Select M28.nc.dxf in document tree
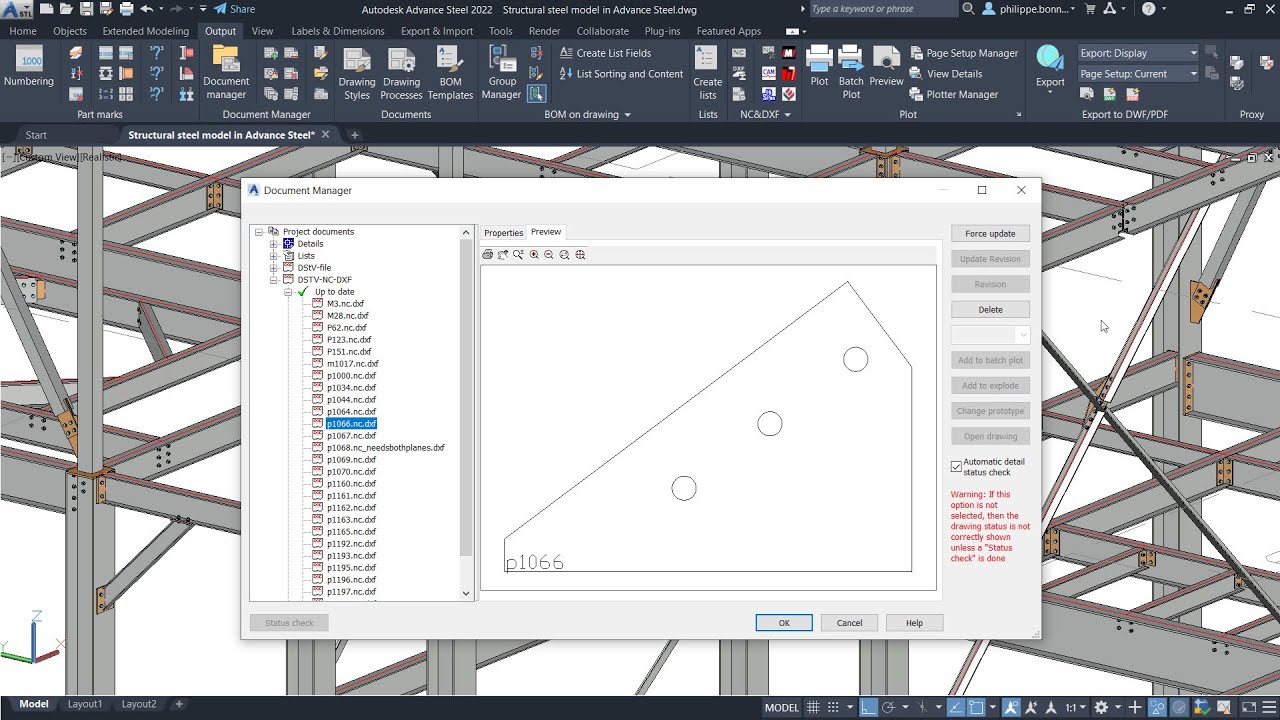 pyautogui.click(x=347, y=316)
